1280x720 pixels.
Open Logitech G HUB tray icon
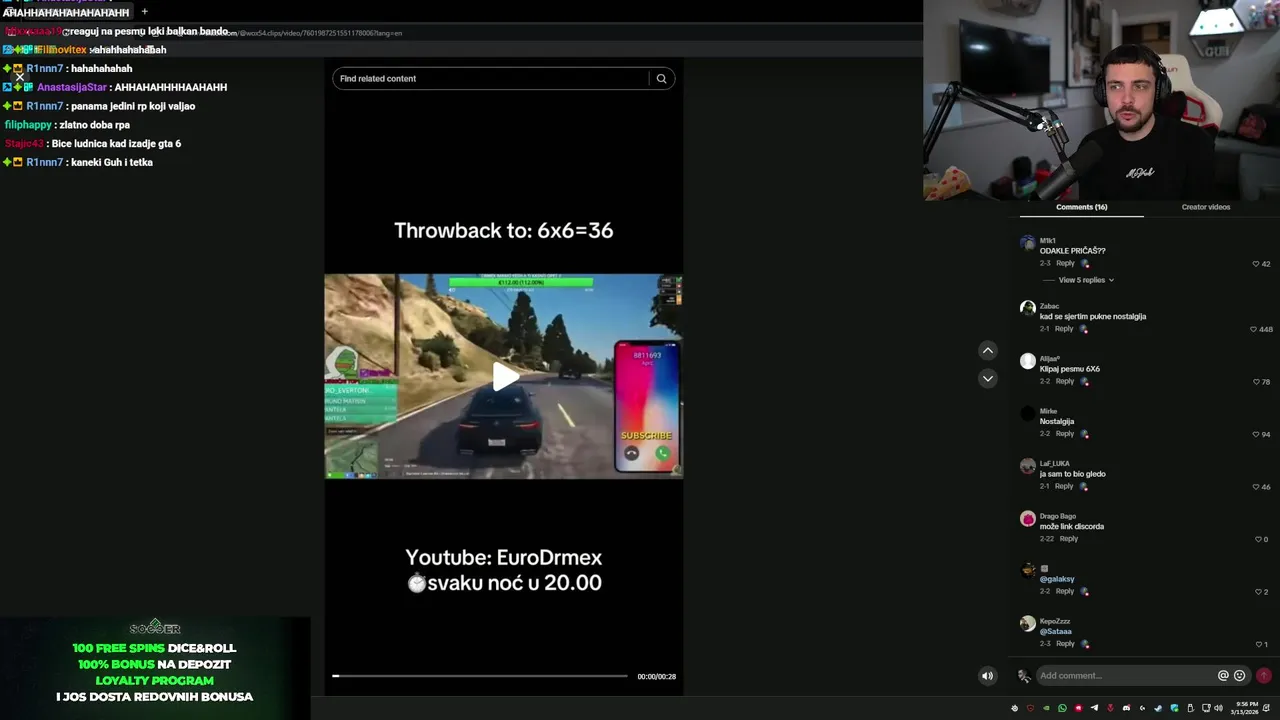(x=1142, y=708)
